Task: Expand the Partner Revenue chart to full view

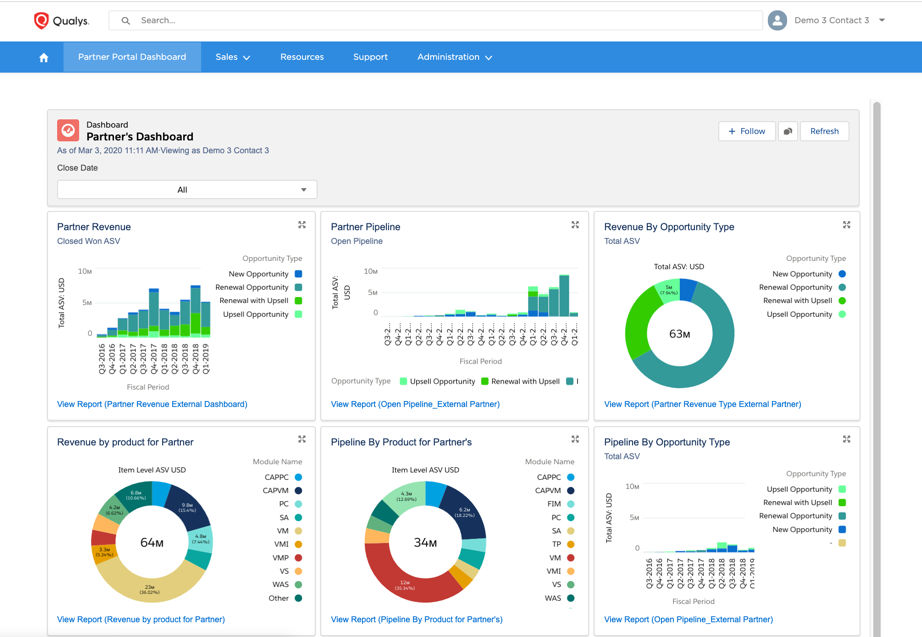Action: [x=302, y=225]
